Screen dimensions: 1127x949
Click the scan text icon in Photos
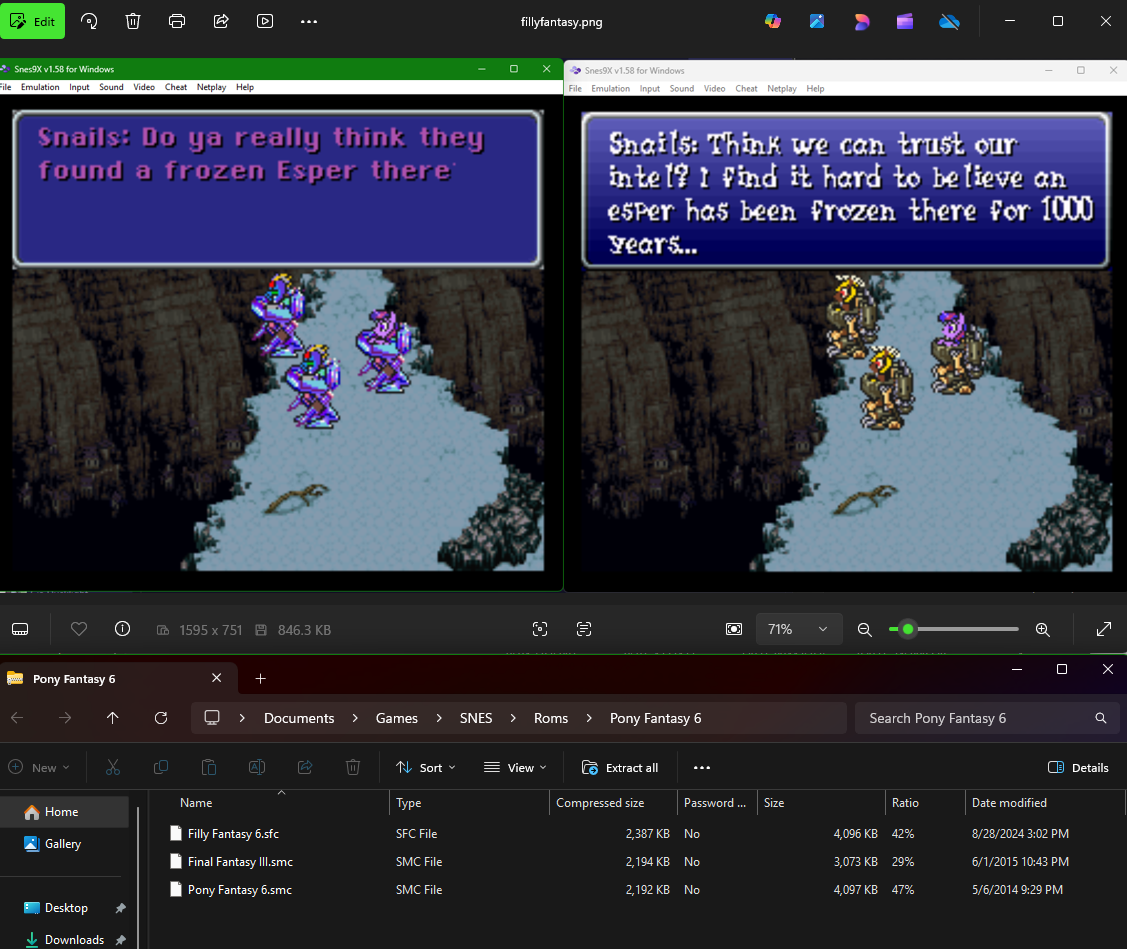coord(584,630)
